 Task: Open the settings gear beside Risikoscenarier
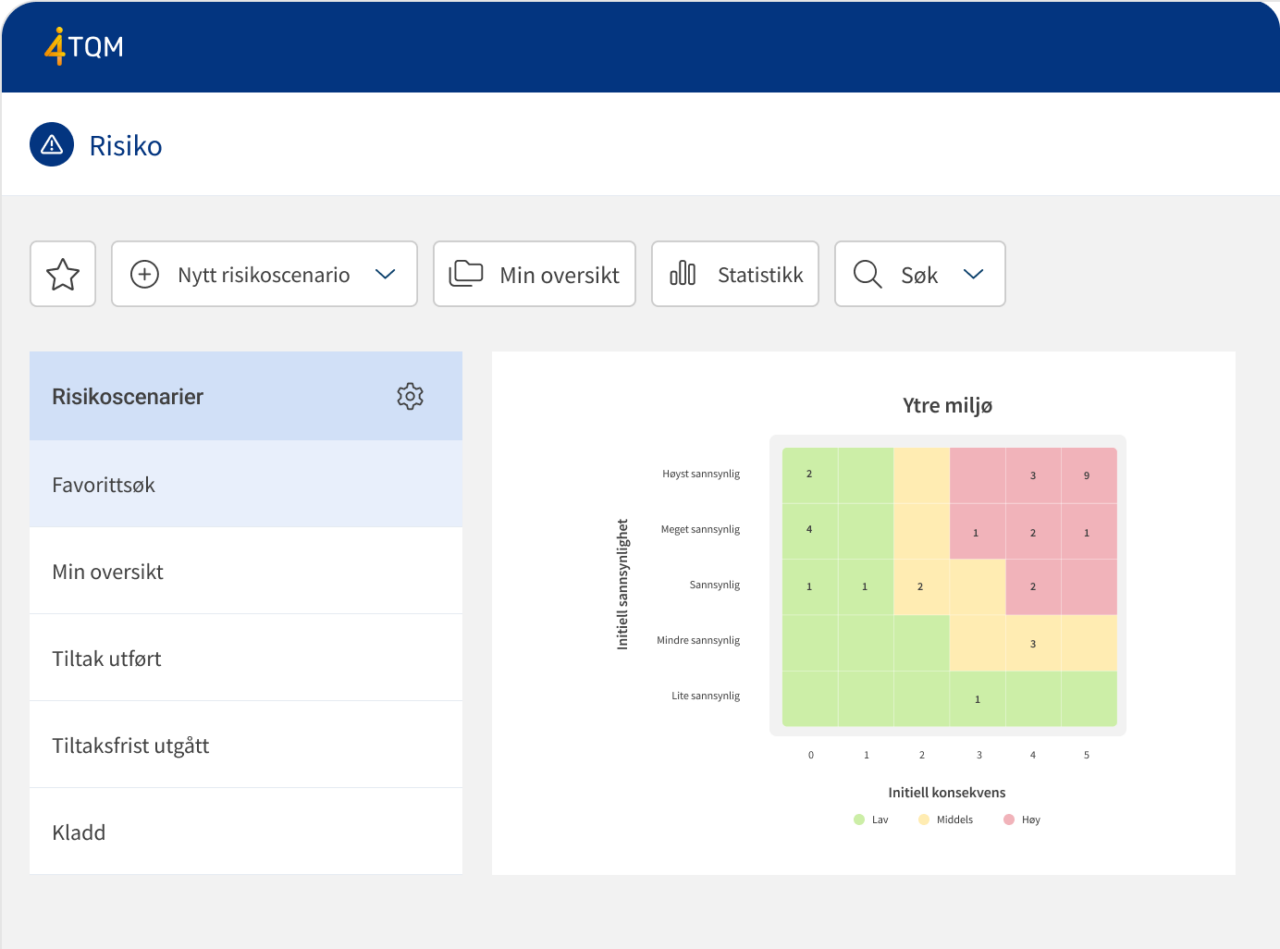tap(410, 396)
